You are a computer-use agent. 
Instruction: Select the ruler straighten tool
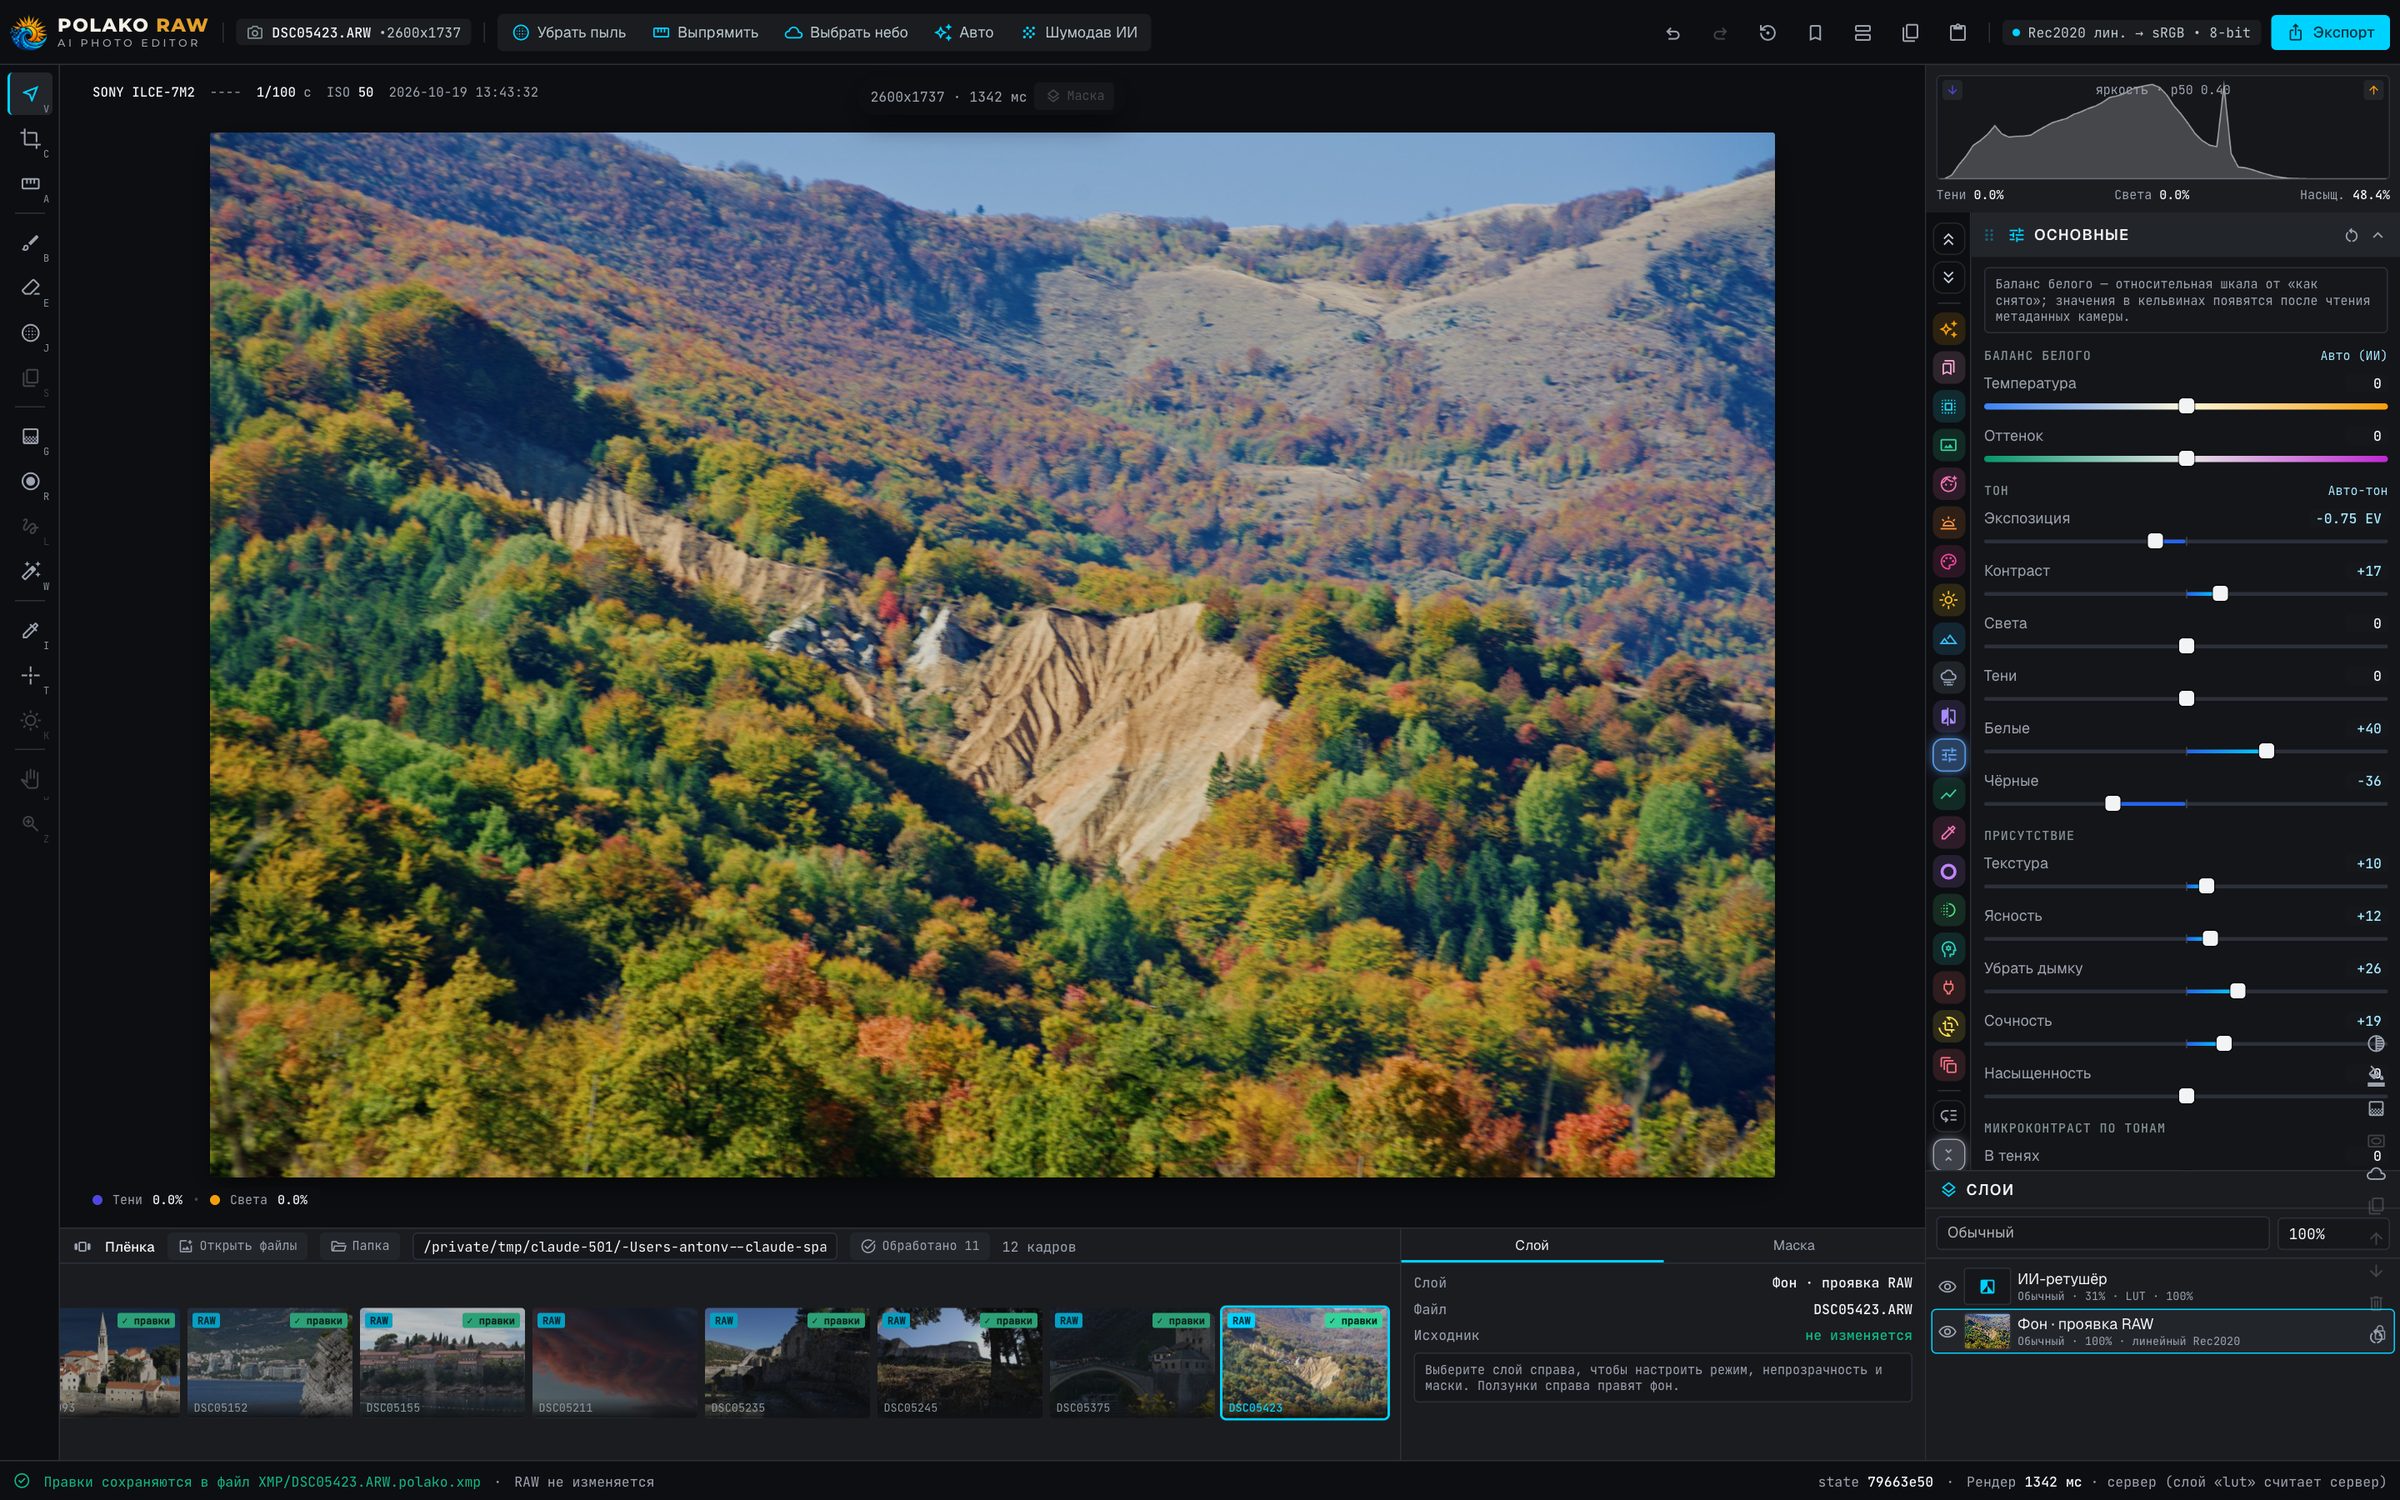point(31,184)
